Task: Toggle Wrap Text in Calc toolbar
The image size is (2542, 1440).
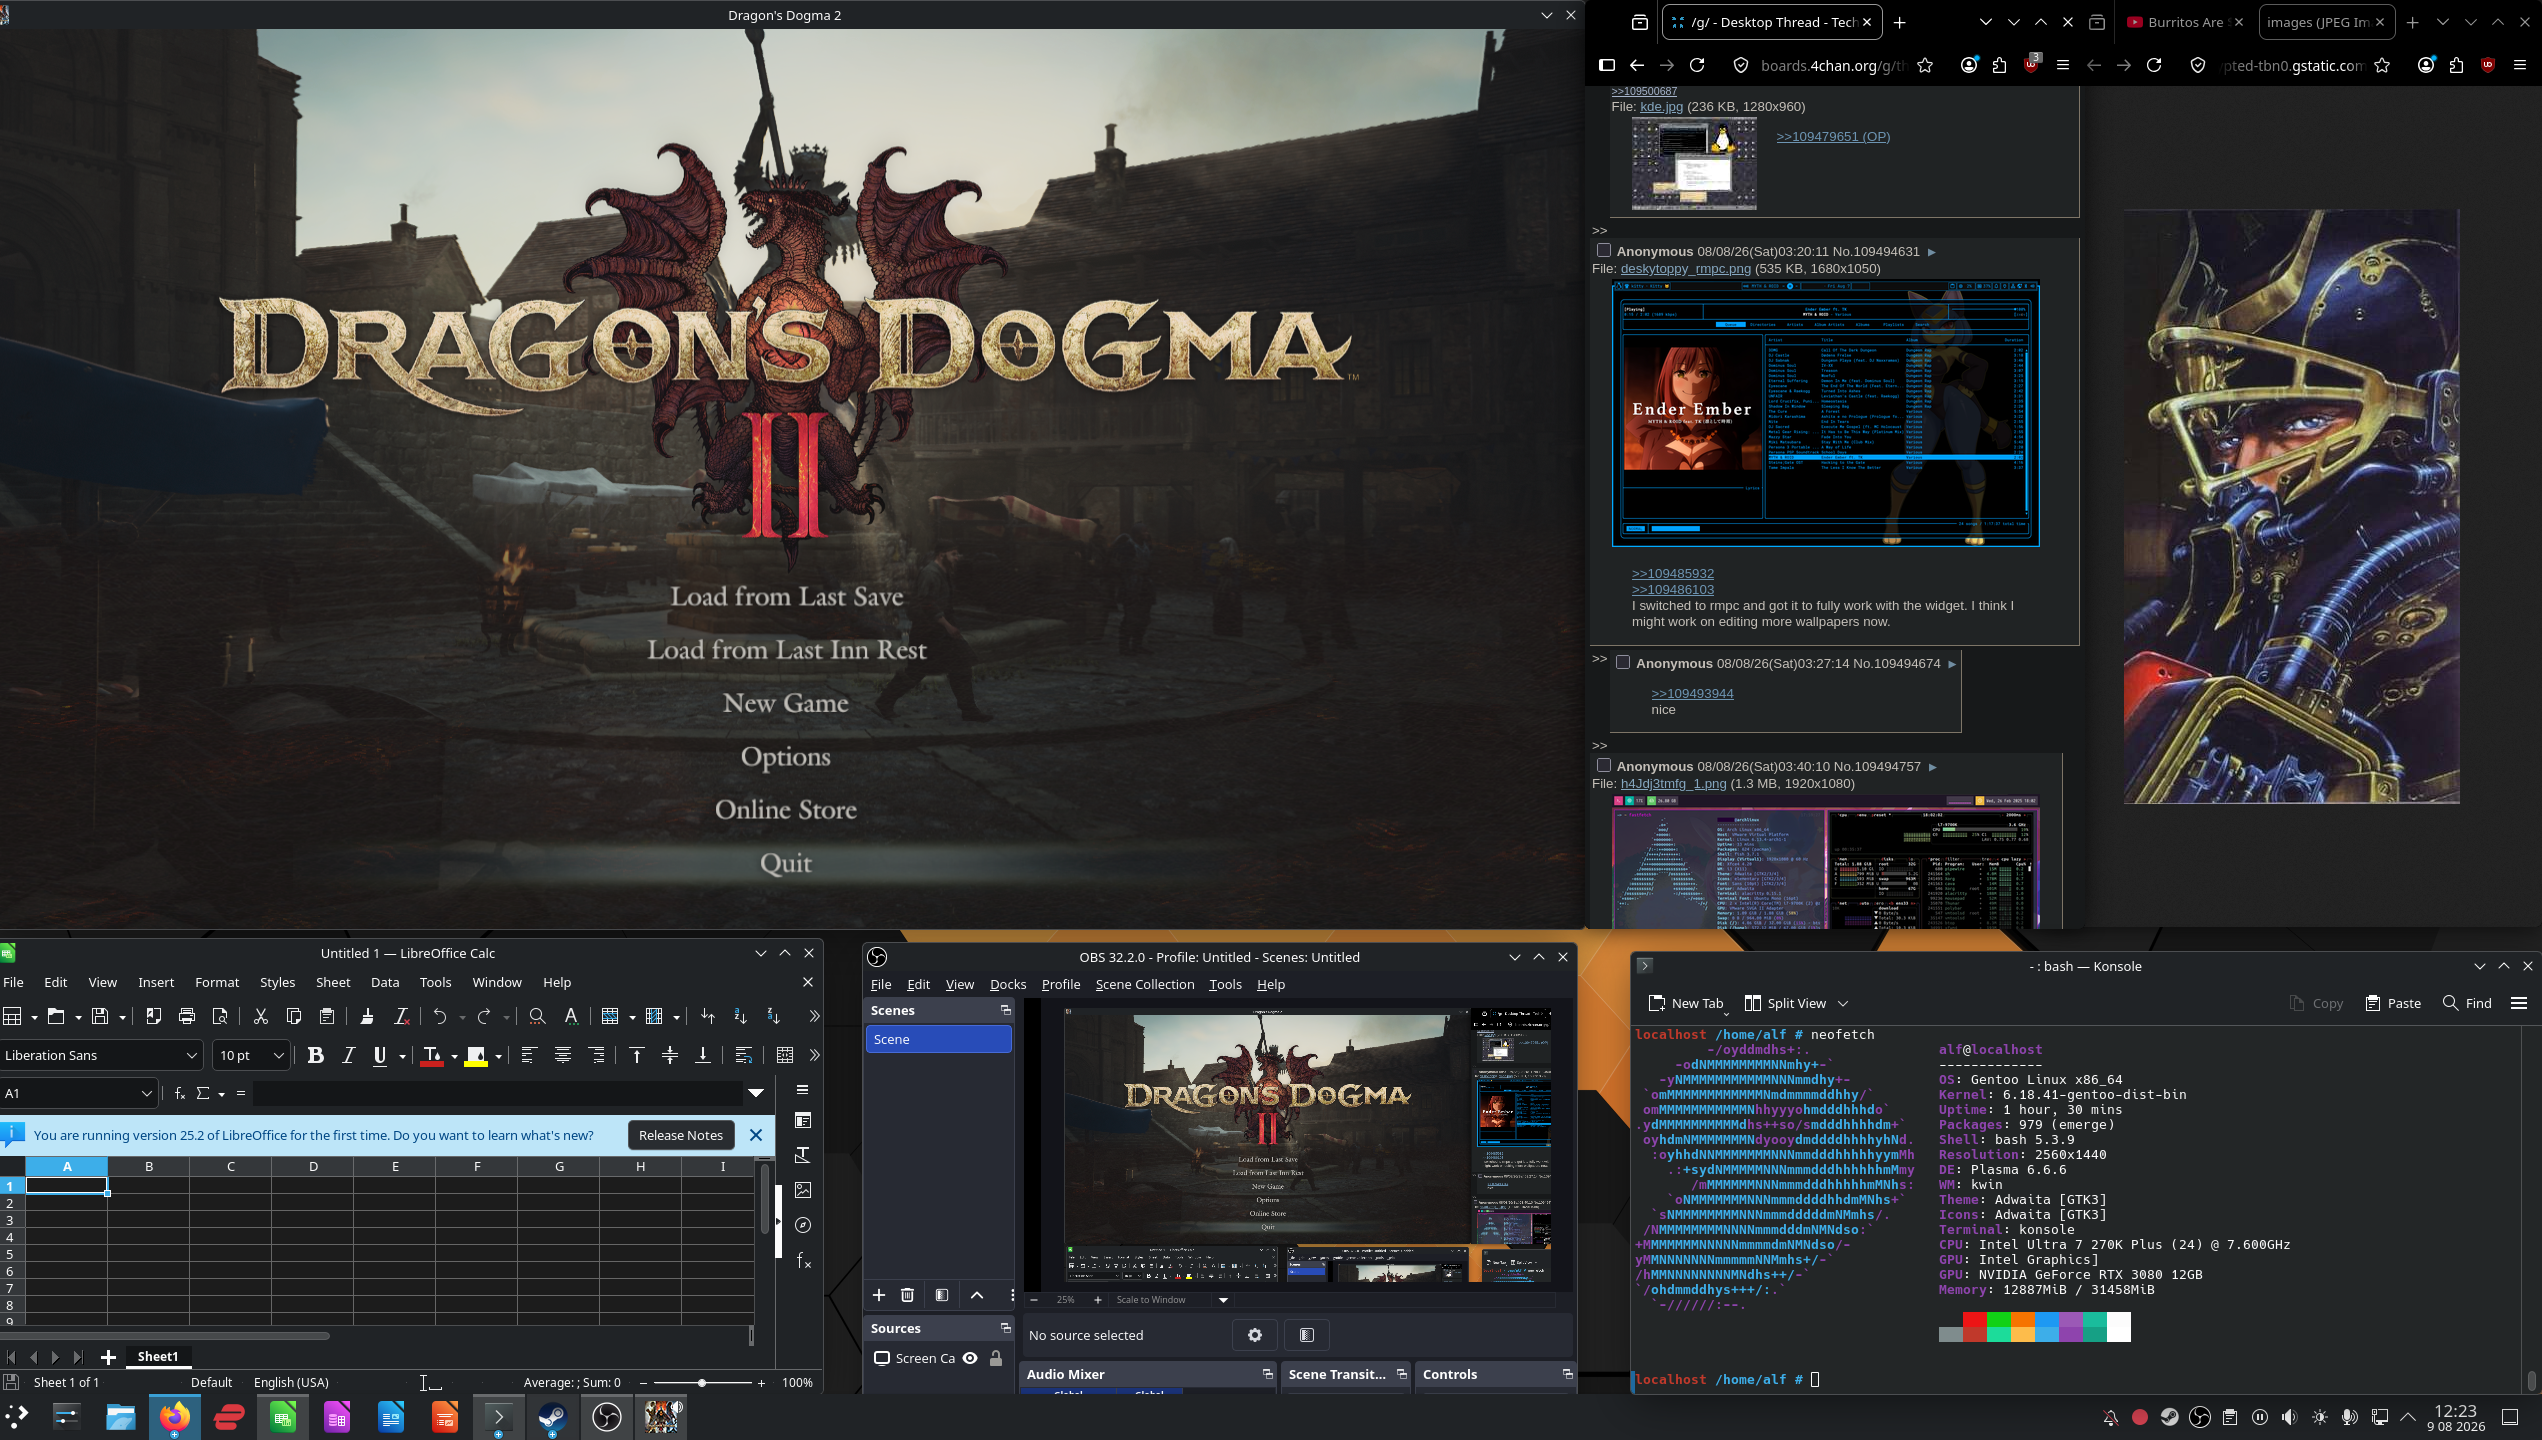Action: click(x=743, y=1055)
